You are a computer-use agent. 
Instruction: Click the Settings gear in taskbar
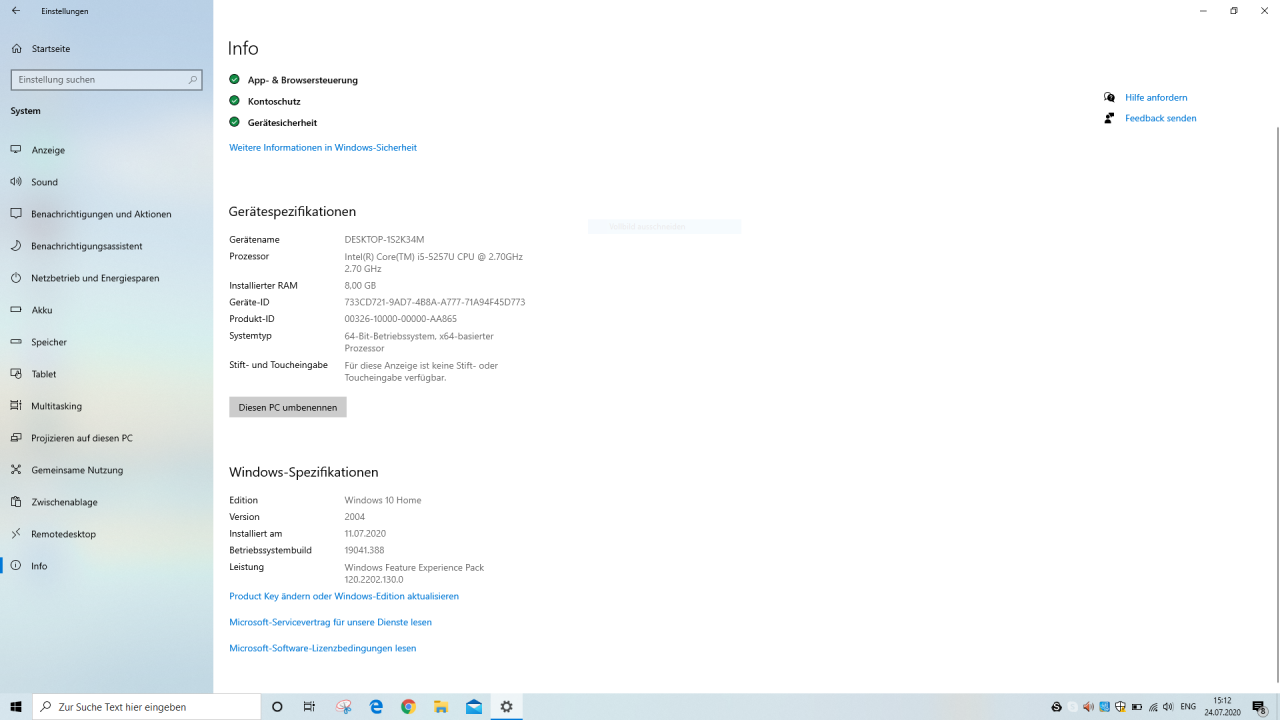click(x=507, y=707)
